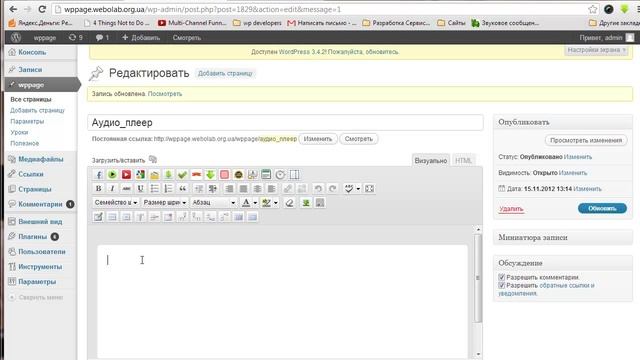Click the insert link chain icon
This screenshot has width=640, height=360.
[288, 189]
